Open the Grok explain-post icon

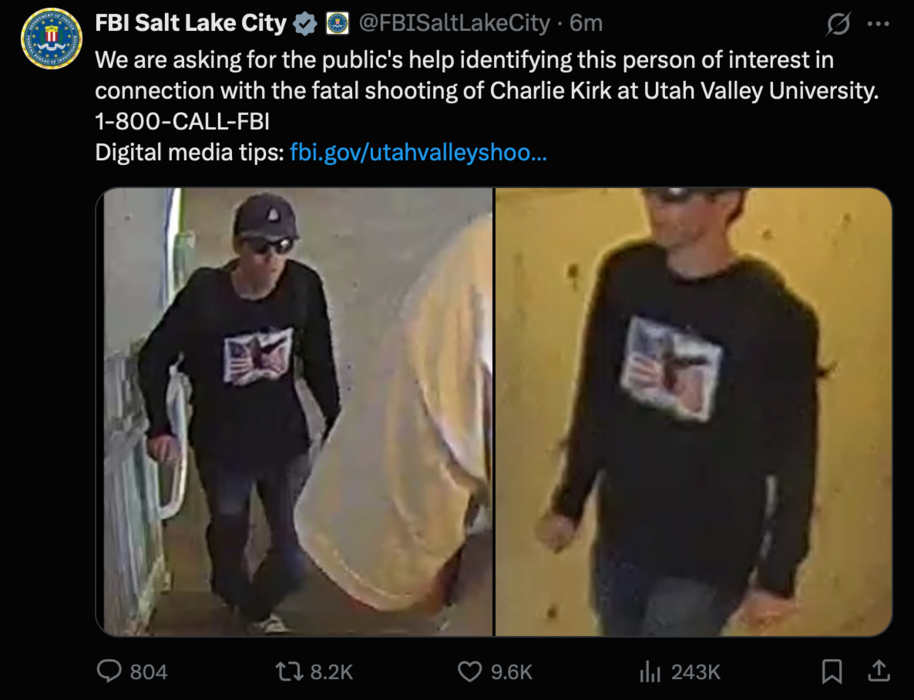click(x=838, y=24)
